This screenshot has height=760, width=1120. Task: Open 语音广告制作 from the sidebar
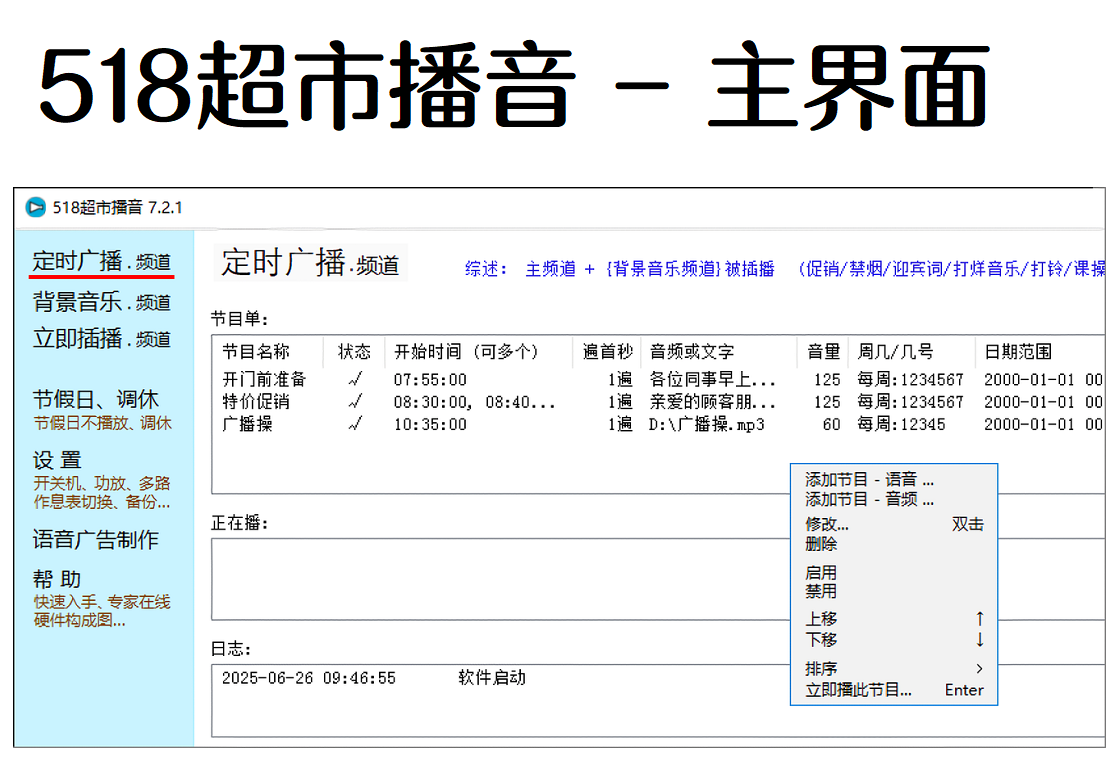(x=96, y=540)
